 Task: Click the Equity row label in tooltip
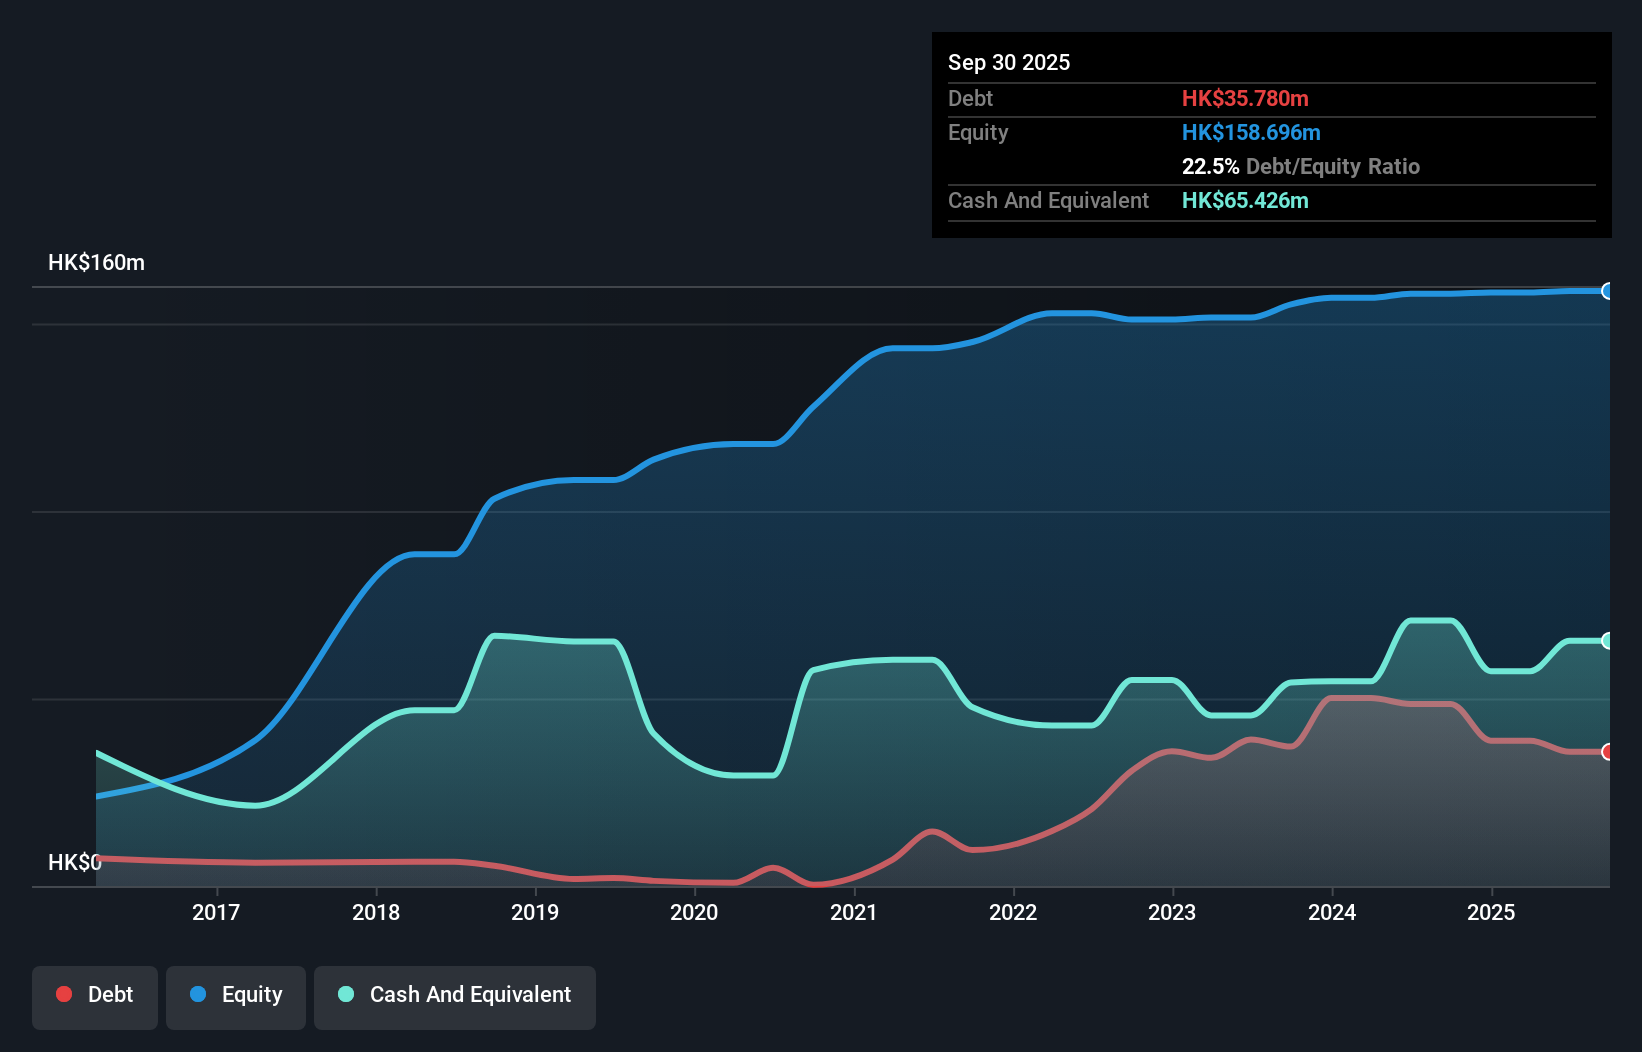(978, 132)
